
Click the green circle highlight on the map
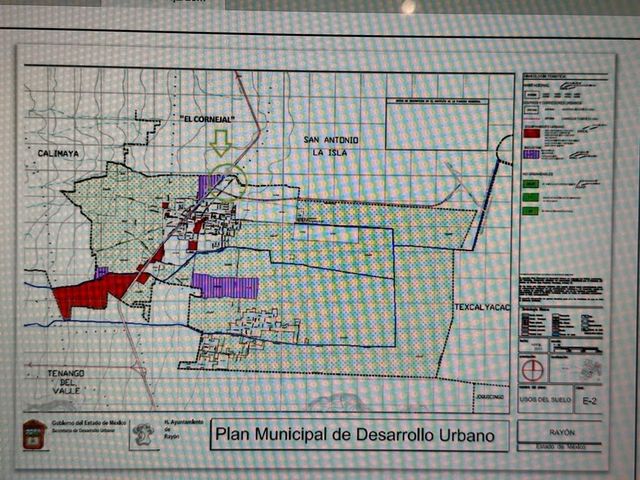[227, 182]
